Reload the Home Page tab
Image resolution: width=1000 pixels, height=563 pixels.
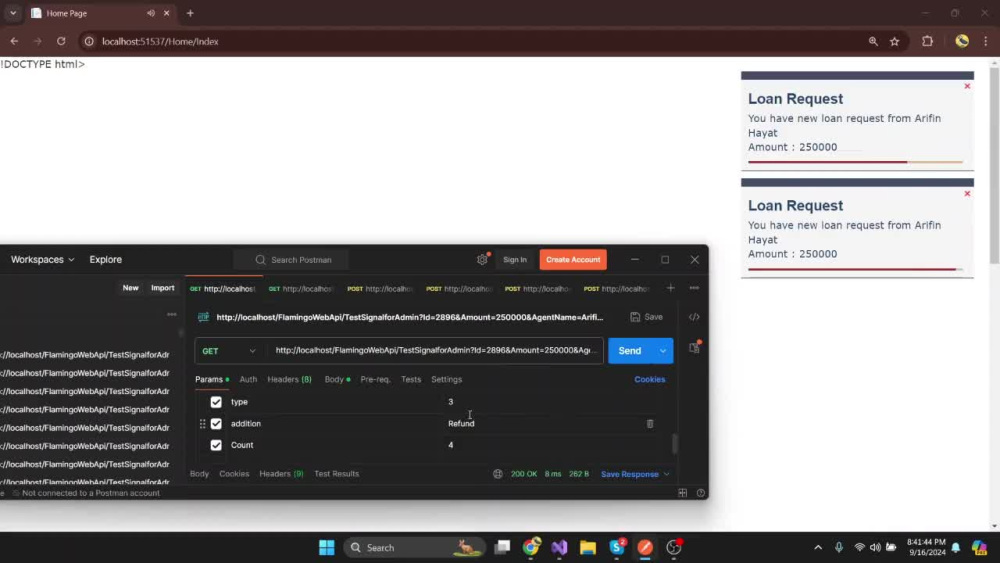61,41
